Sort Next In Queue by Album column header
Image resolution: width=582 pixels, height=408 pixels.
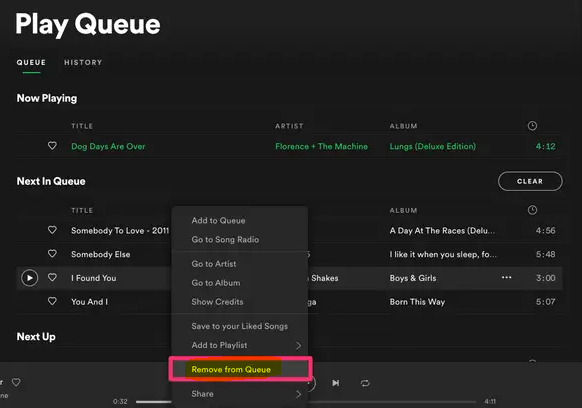tap(403, 210)
